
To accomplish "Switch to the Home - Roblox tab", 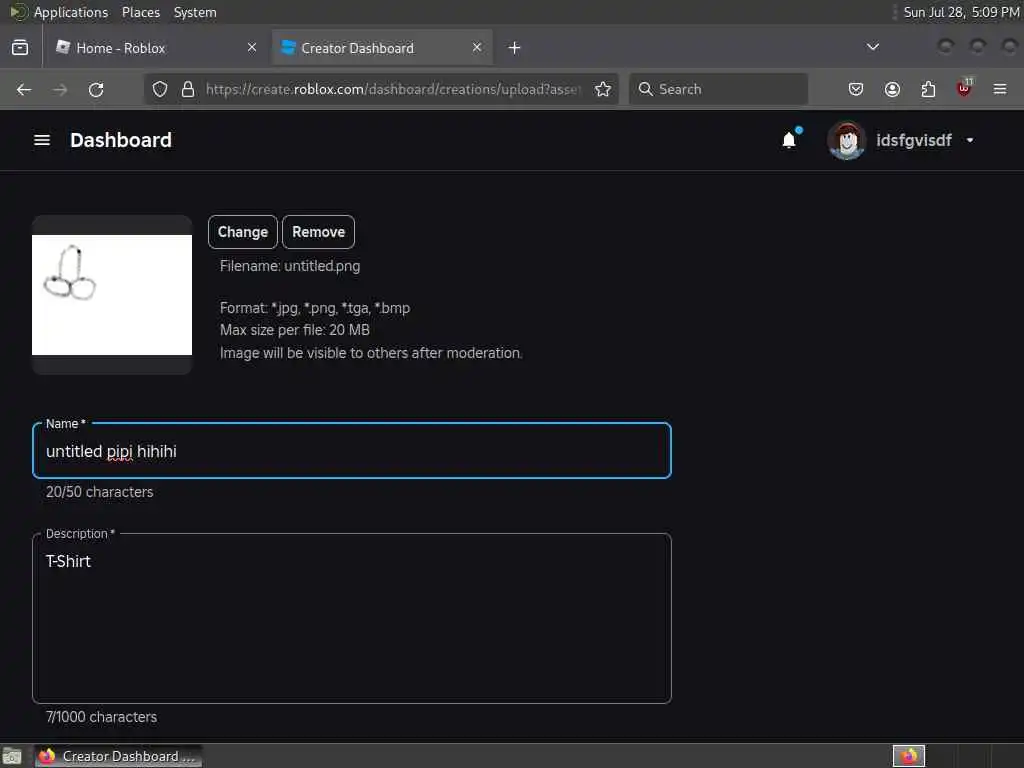I will [157, 48].
